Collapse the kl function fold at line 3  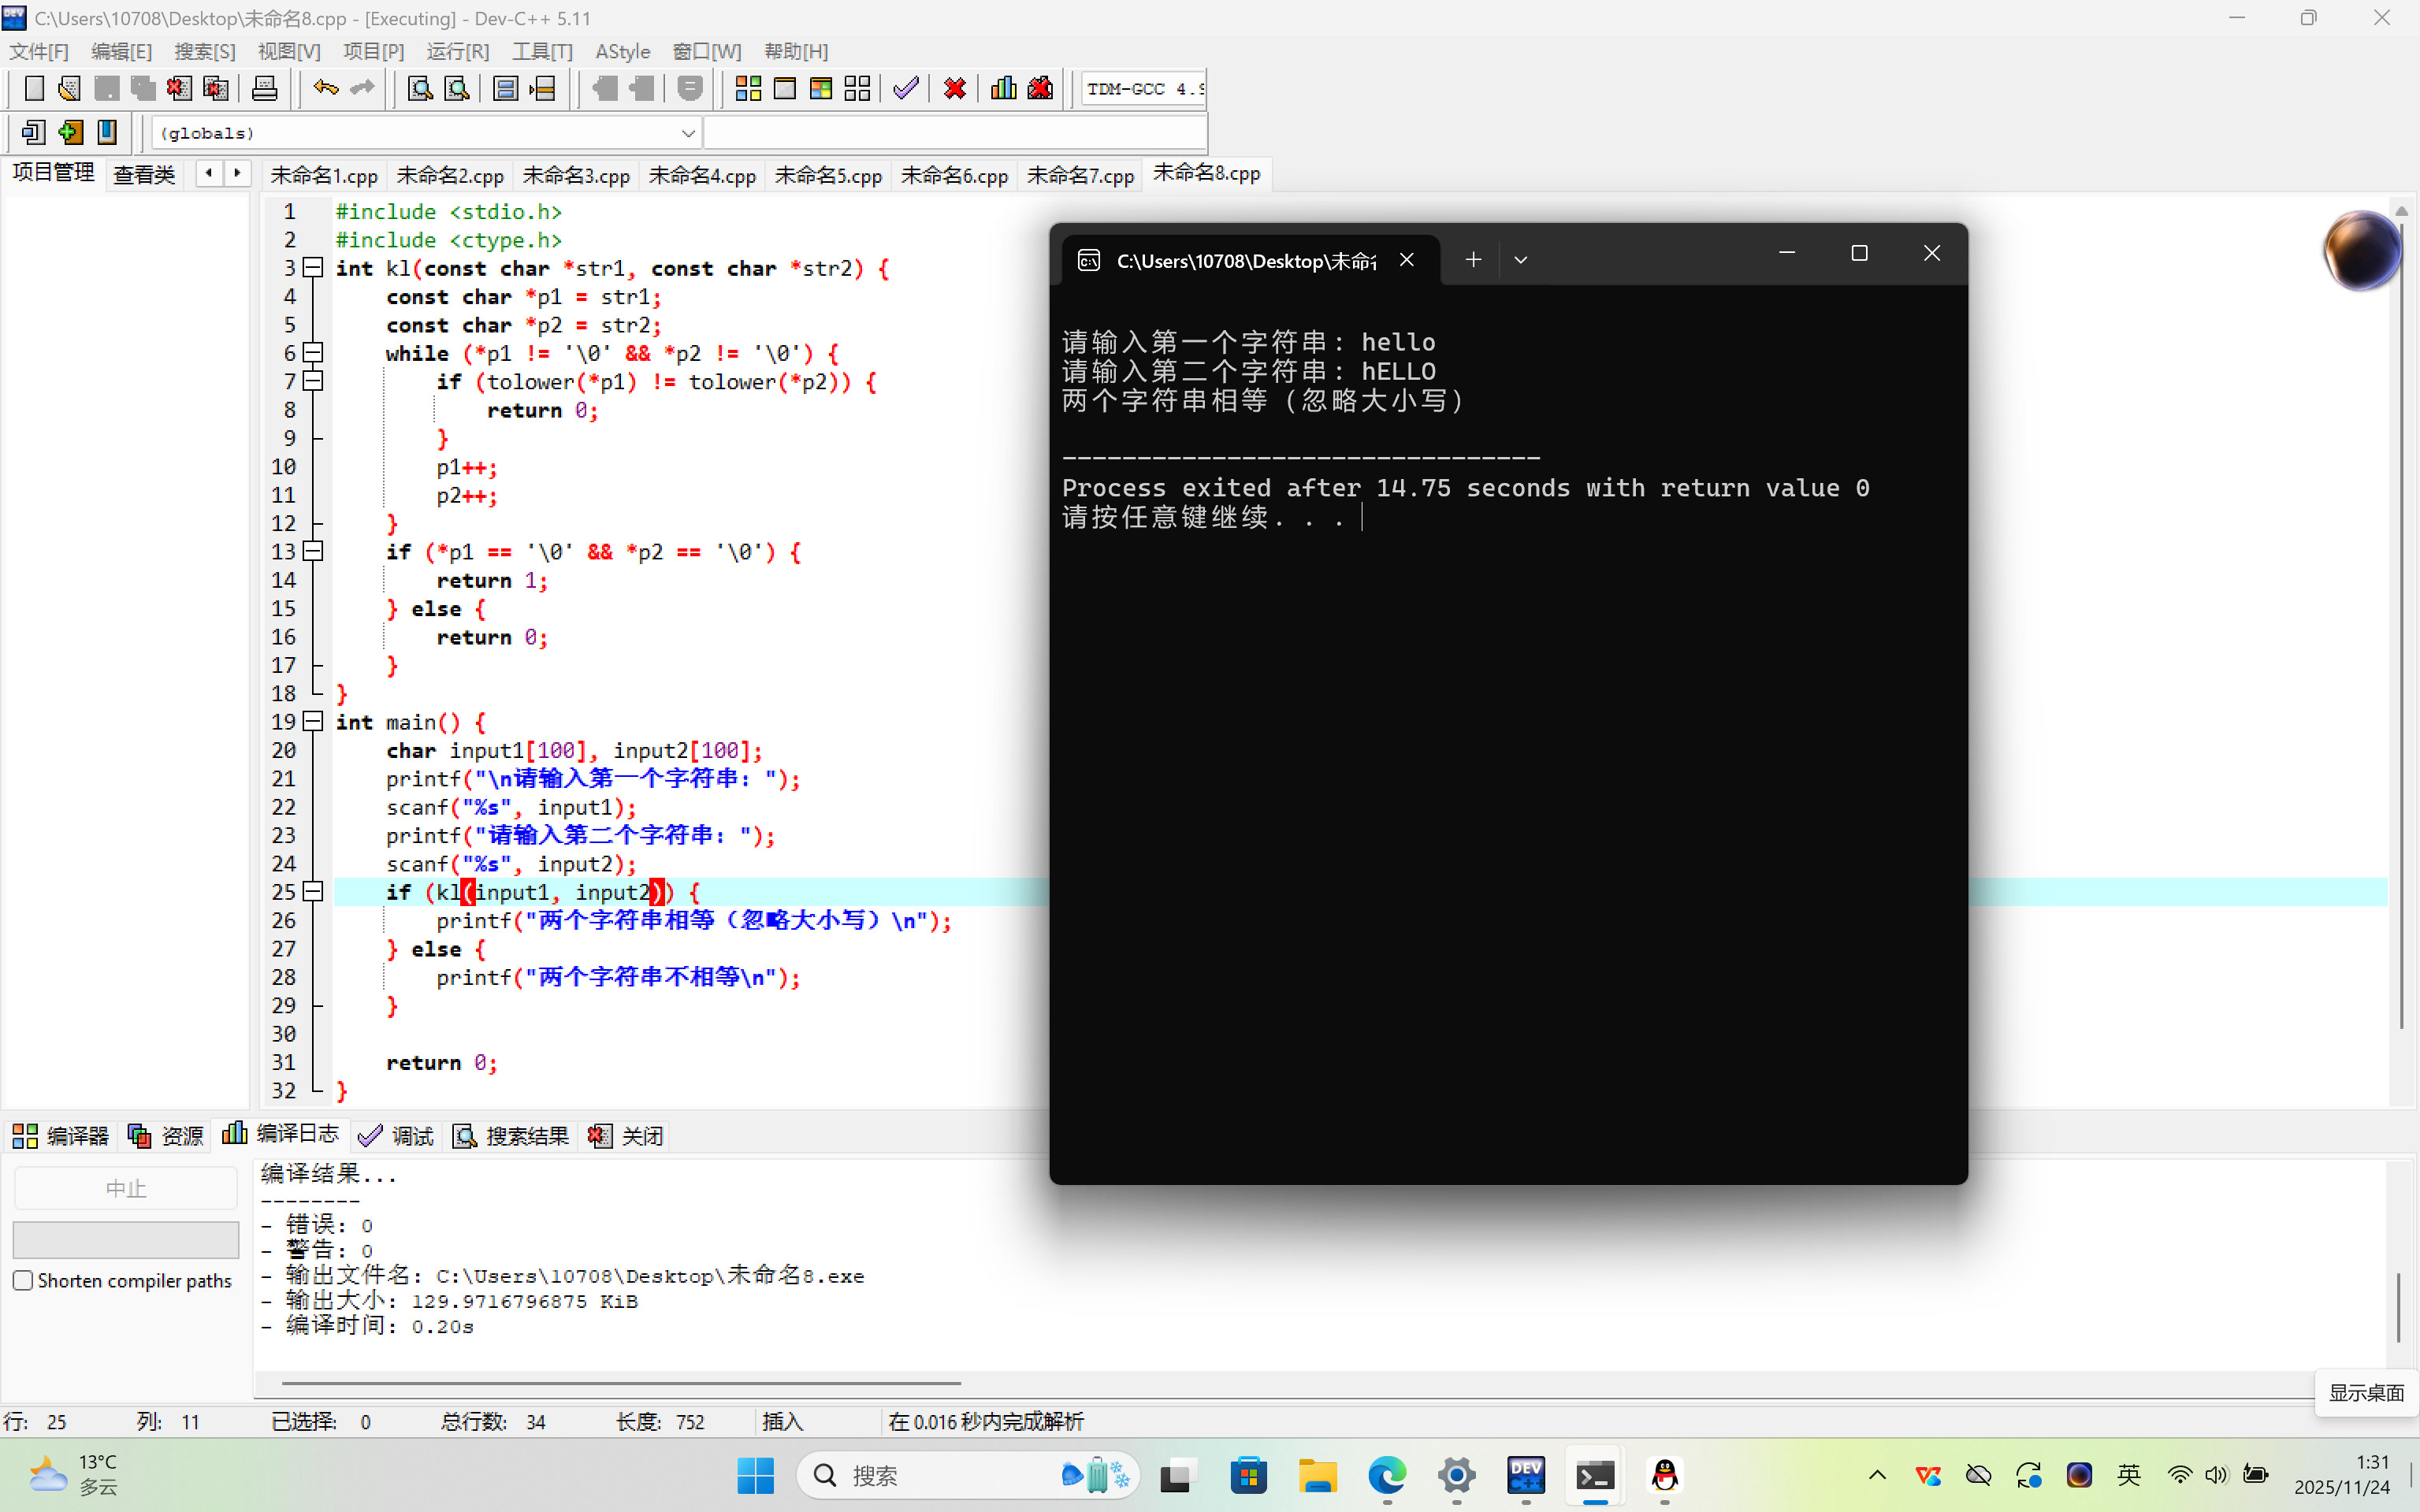tap(313, 268)
